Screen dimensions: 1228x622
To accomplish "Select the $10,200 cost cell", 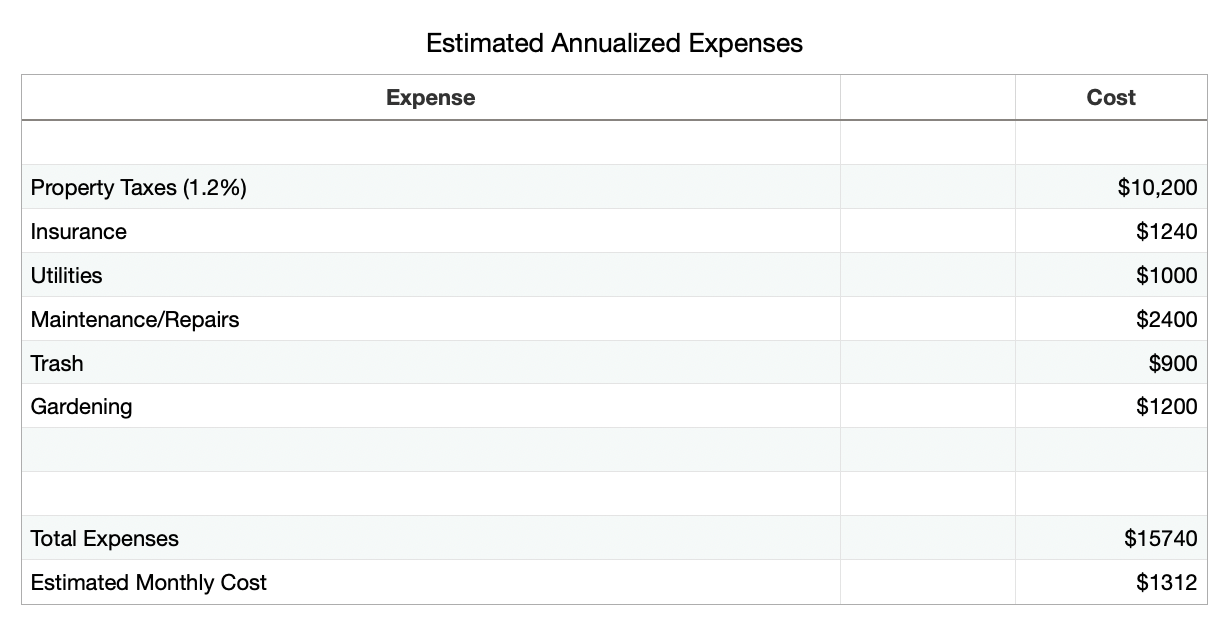I will (1111, 187).
